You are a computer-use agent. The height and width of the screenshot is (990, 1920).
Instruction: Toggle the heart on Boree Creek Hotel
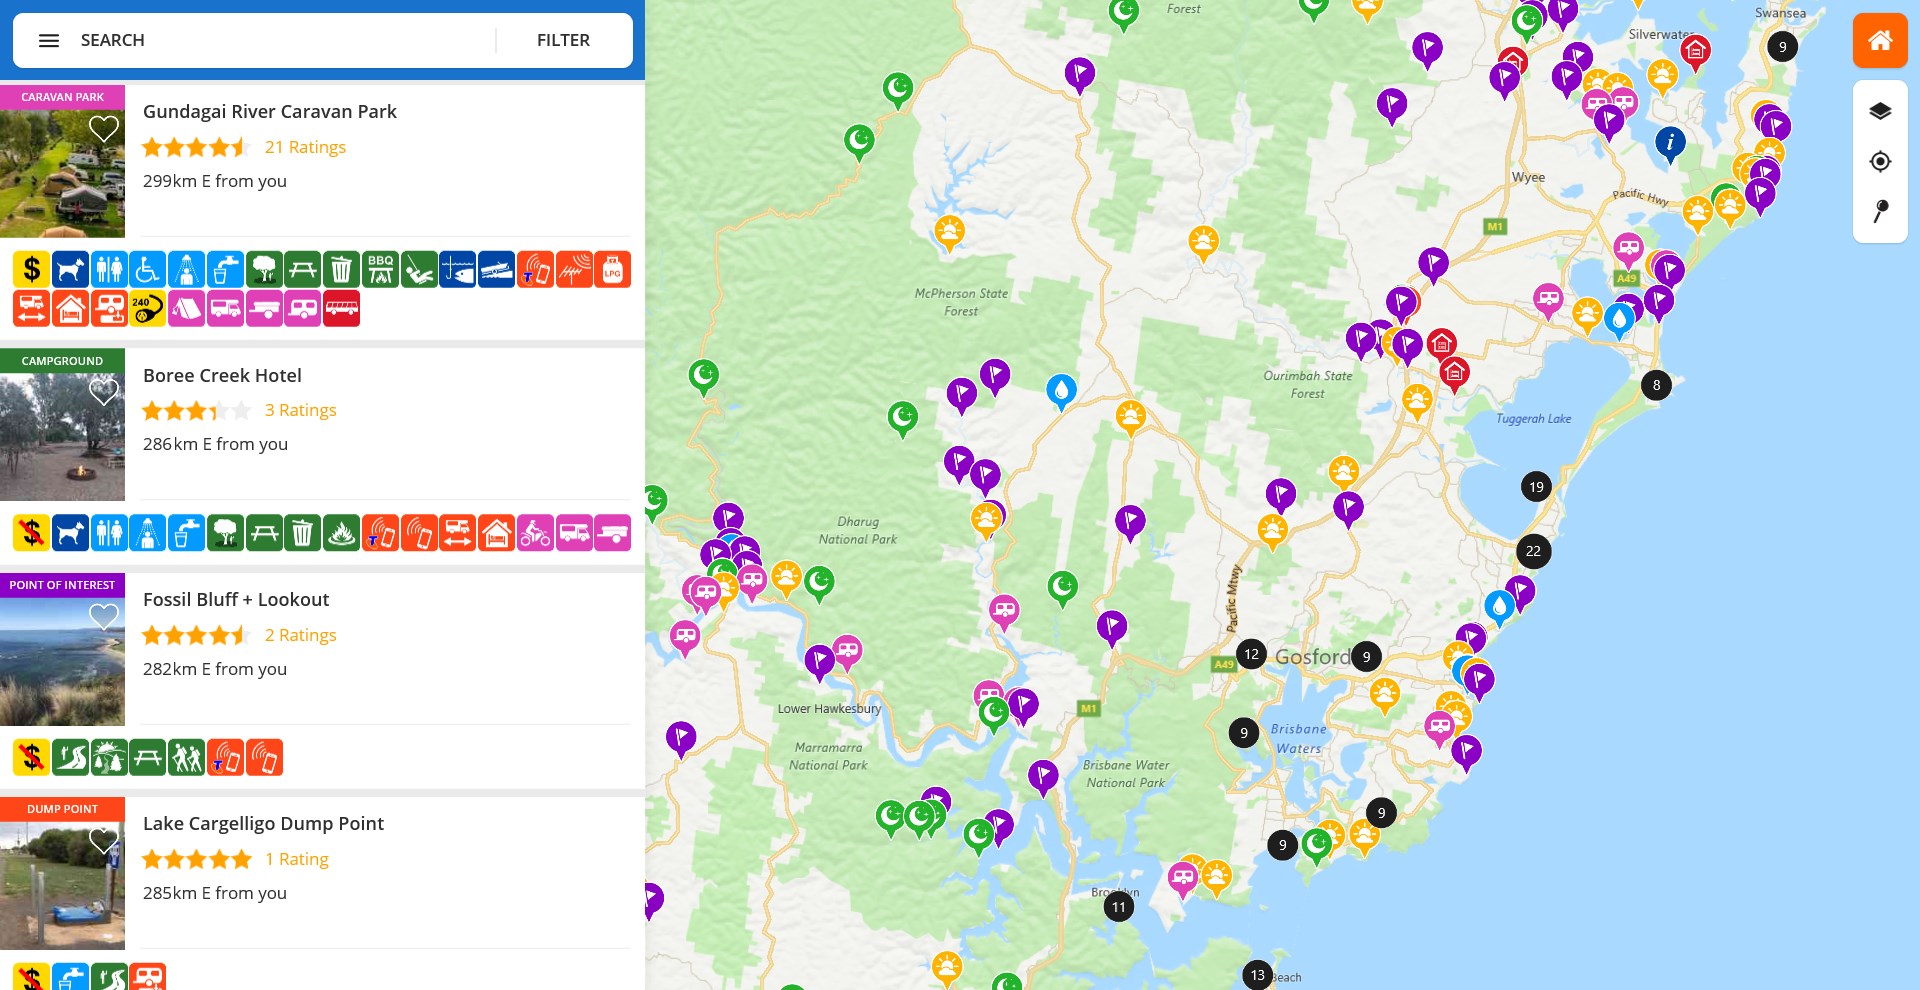point(104,392)
